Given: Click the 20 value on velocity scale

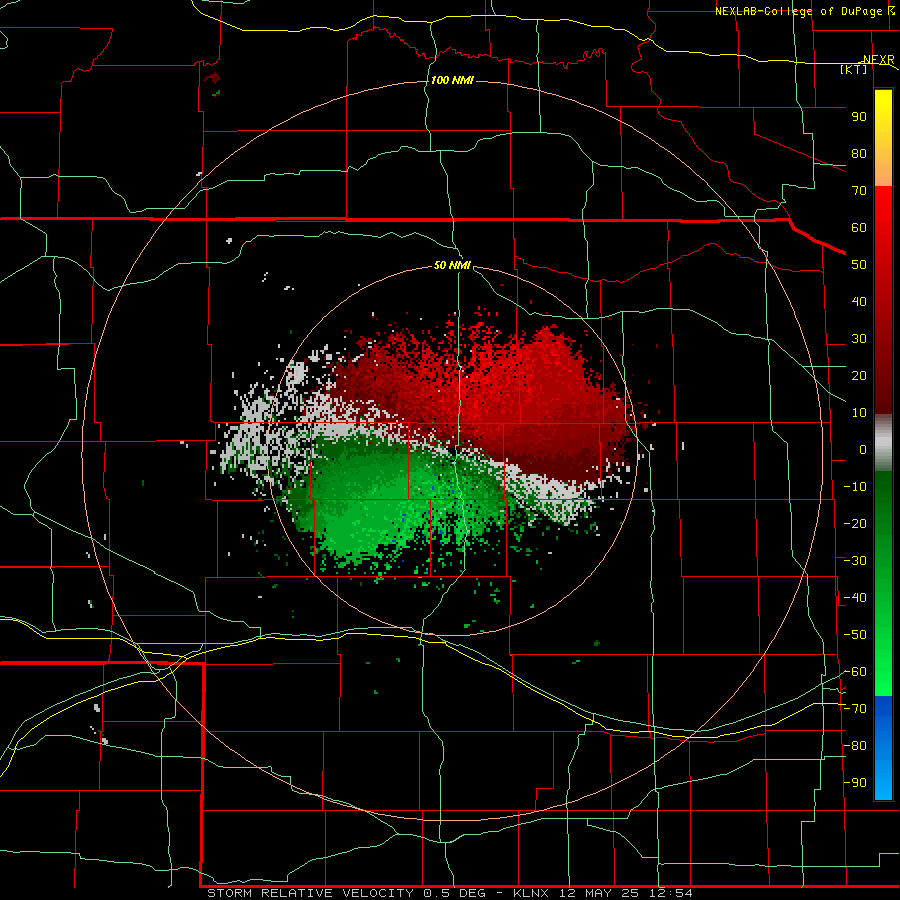Looking at the screenshot, I should (859, 375).
